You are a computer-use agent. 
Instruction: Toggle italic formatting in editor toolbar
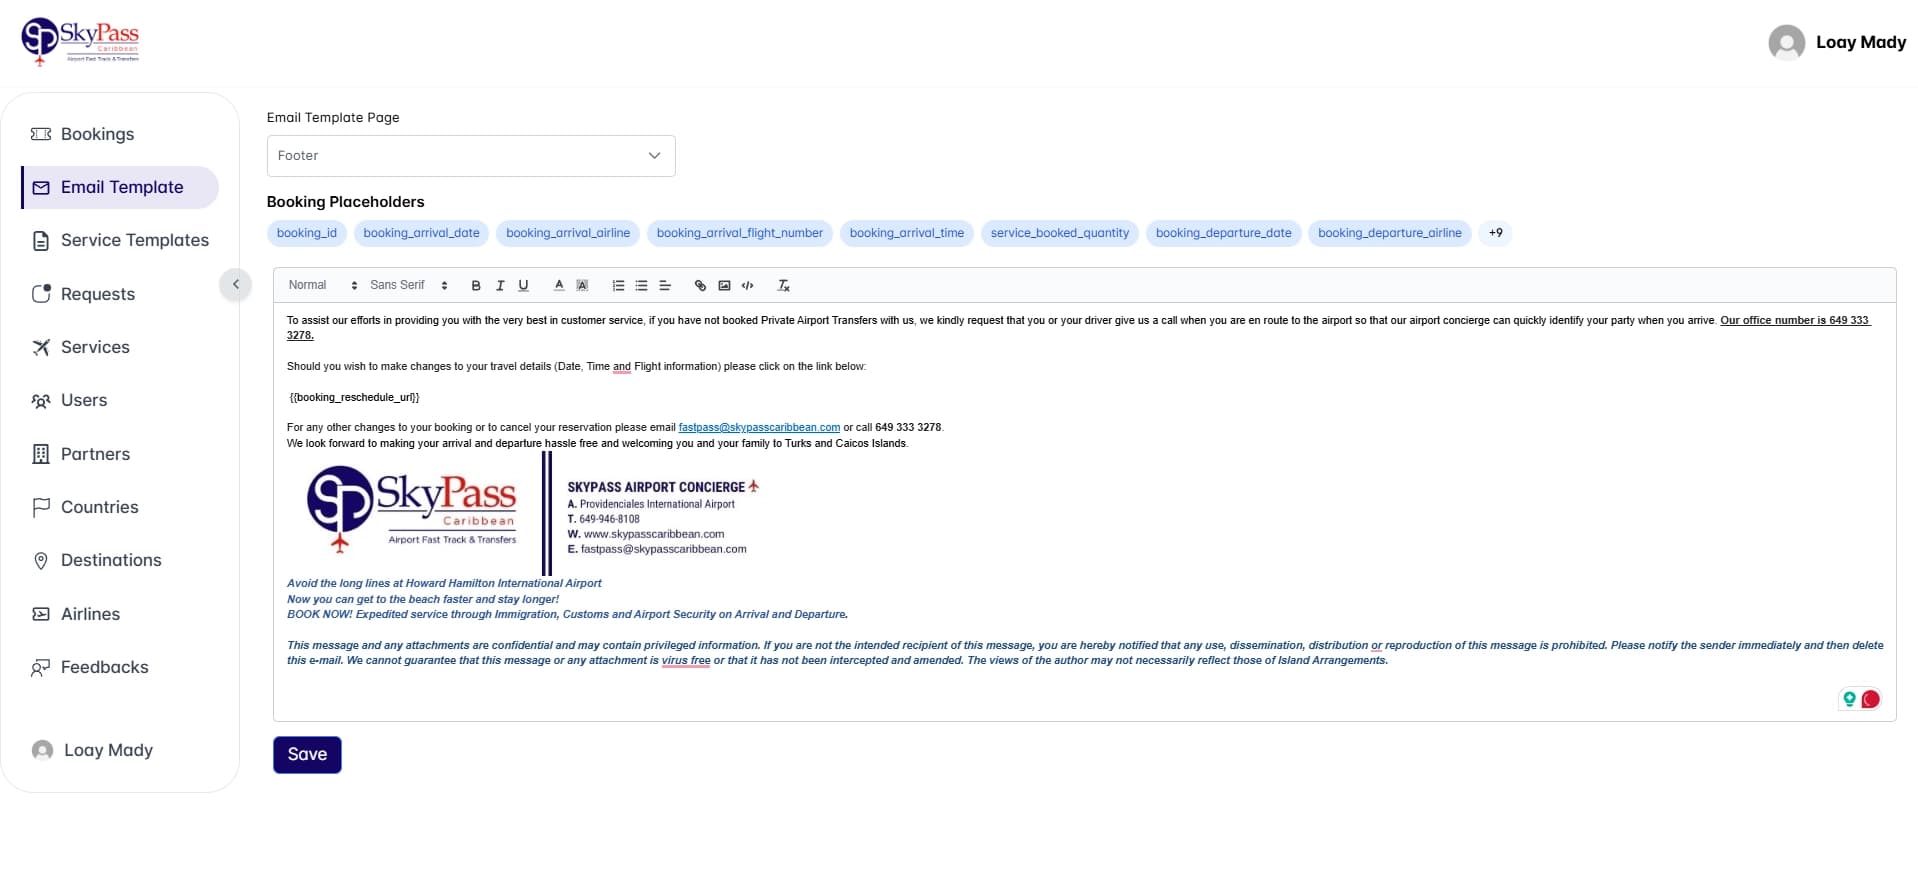coord(500,286)
